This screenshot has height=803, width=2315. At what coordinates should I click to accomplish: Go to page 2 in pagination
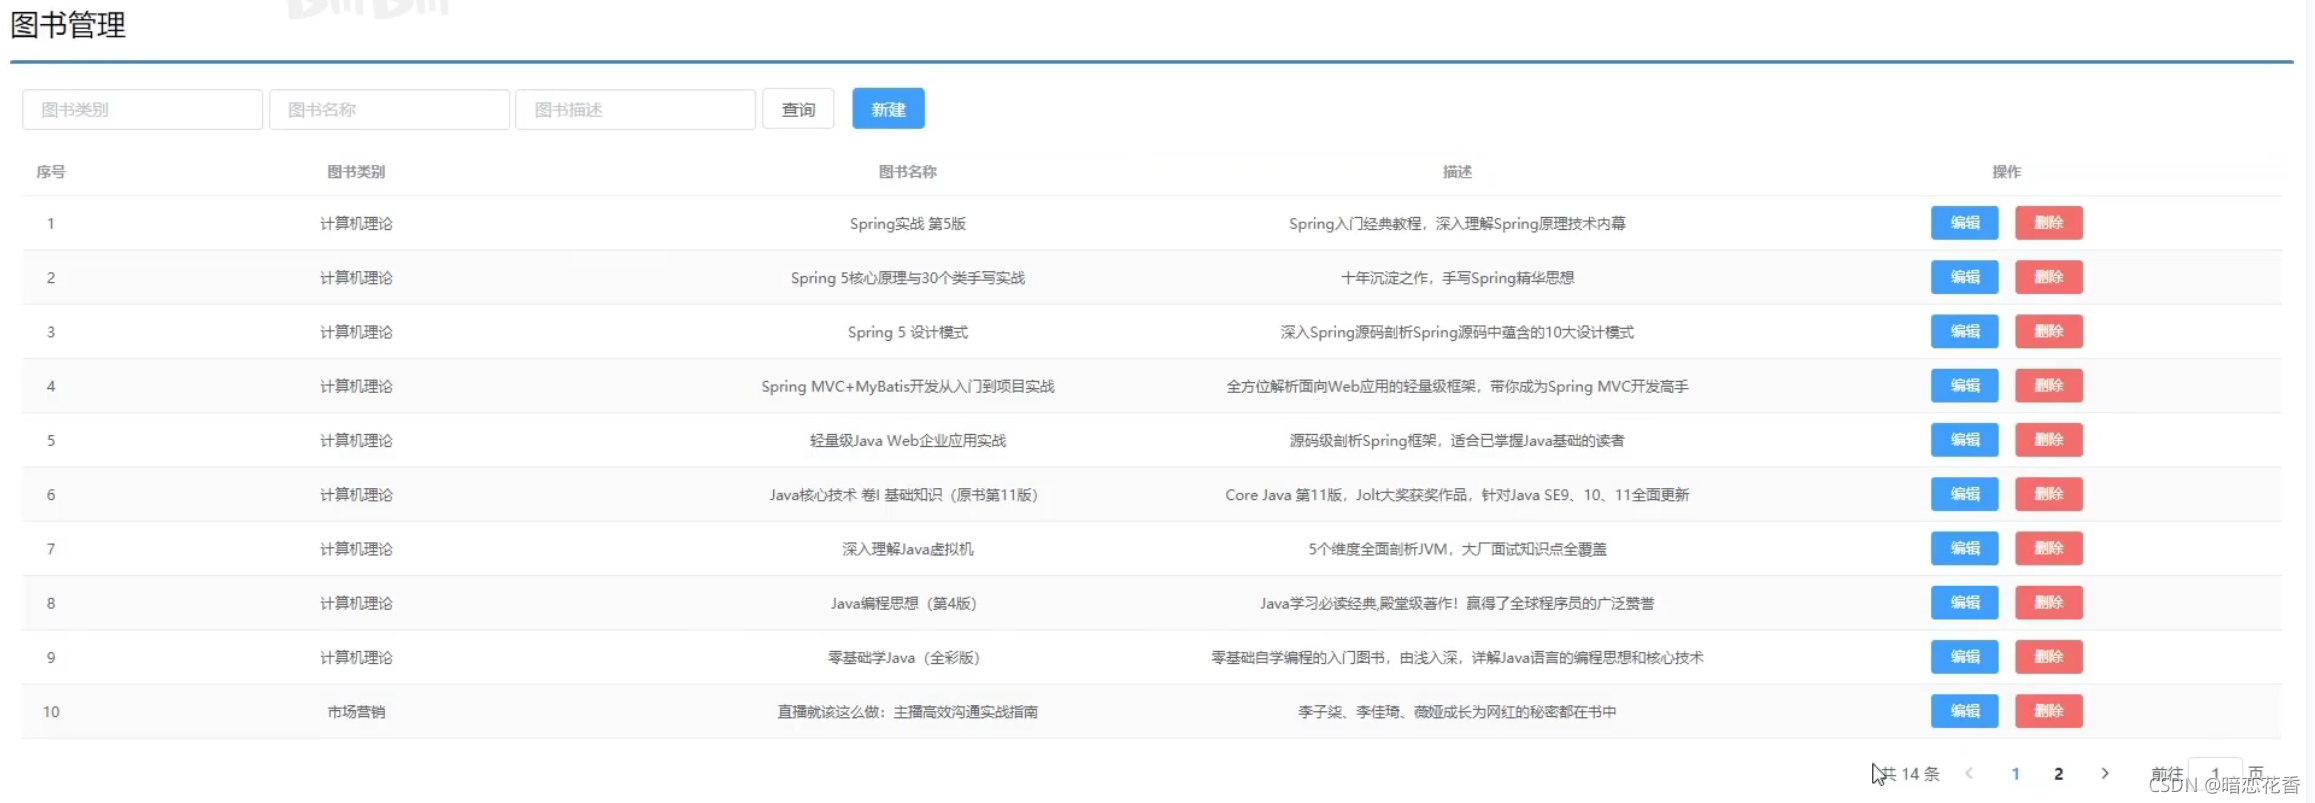point(2058,774)
